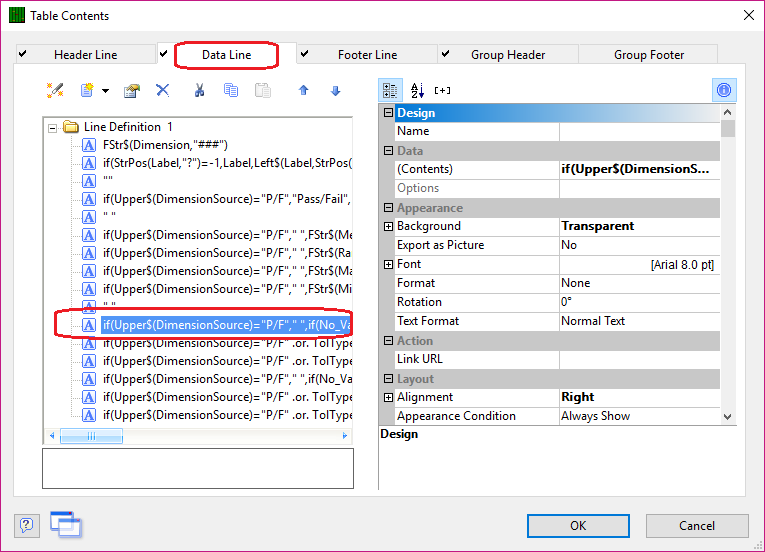Click the help question mark icon
Image resolution: width=765 pixels, height=552 pixels.
click(x=26, y=525)
